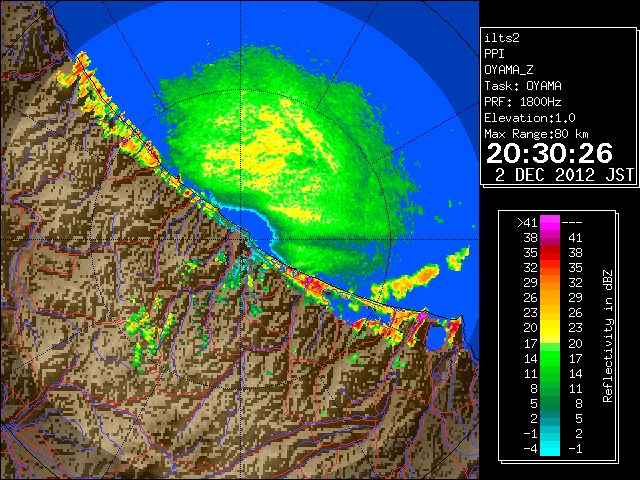Viewport: 640px width, 480px height.
Task: Select the '2 DEC 2012 JST' date
Action: [564, 175]
